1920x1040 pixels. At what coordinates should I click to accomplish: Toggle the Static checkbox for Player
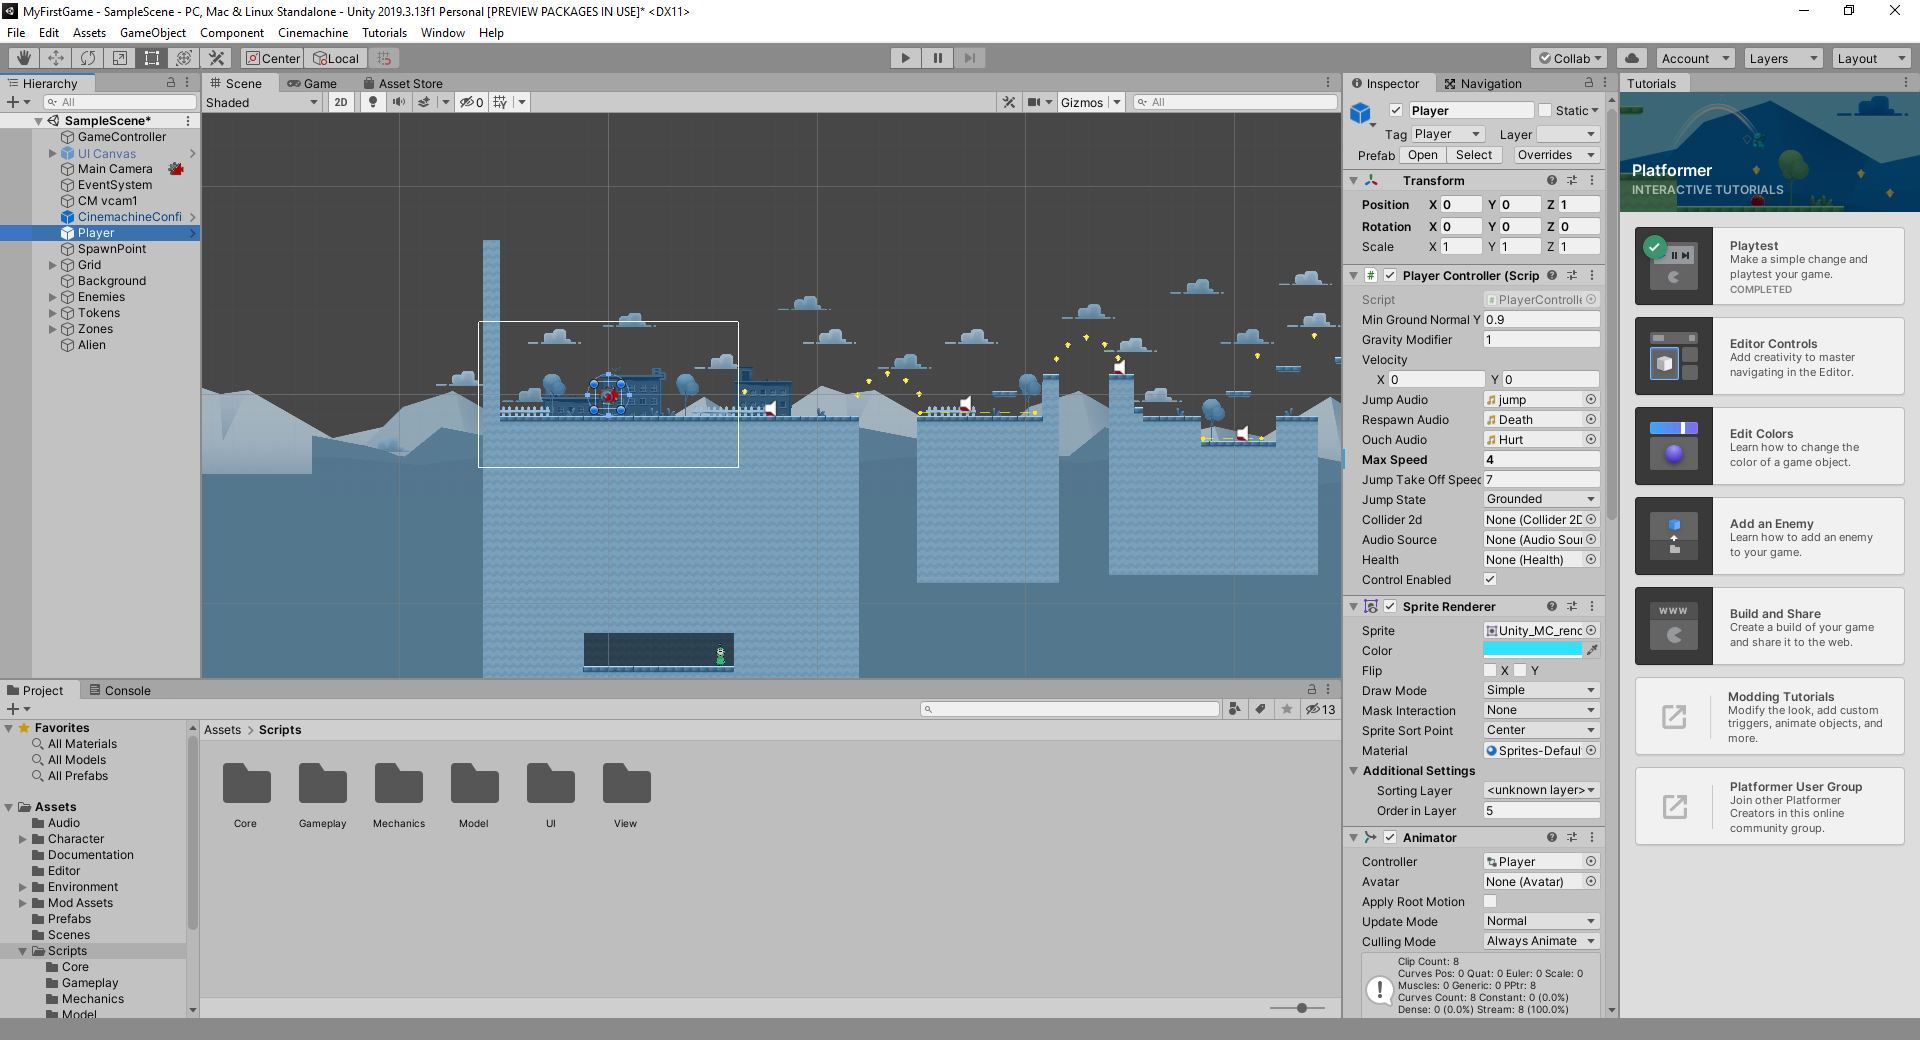[1545, 111]
